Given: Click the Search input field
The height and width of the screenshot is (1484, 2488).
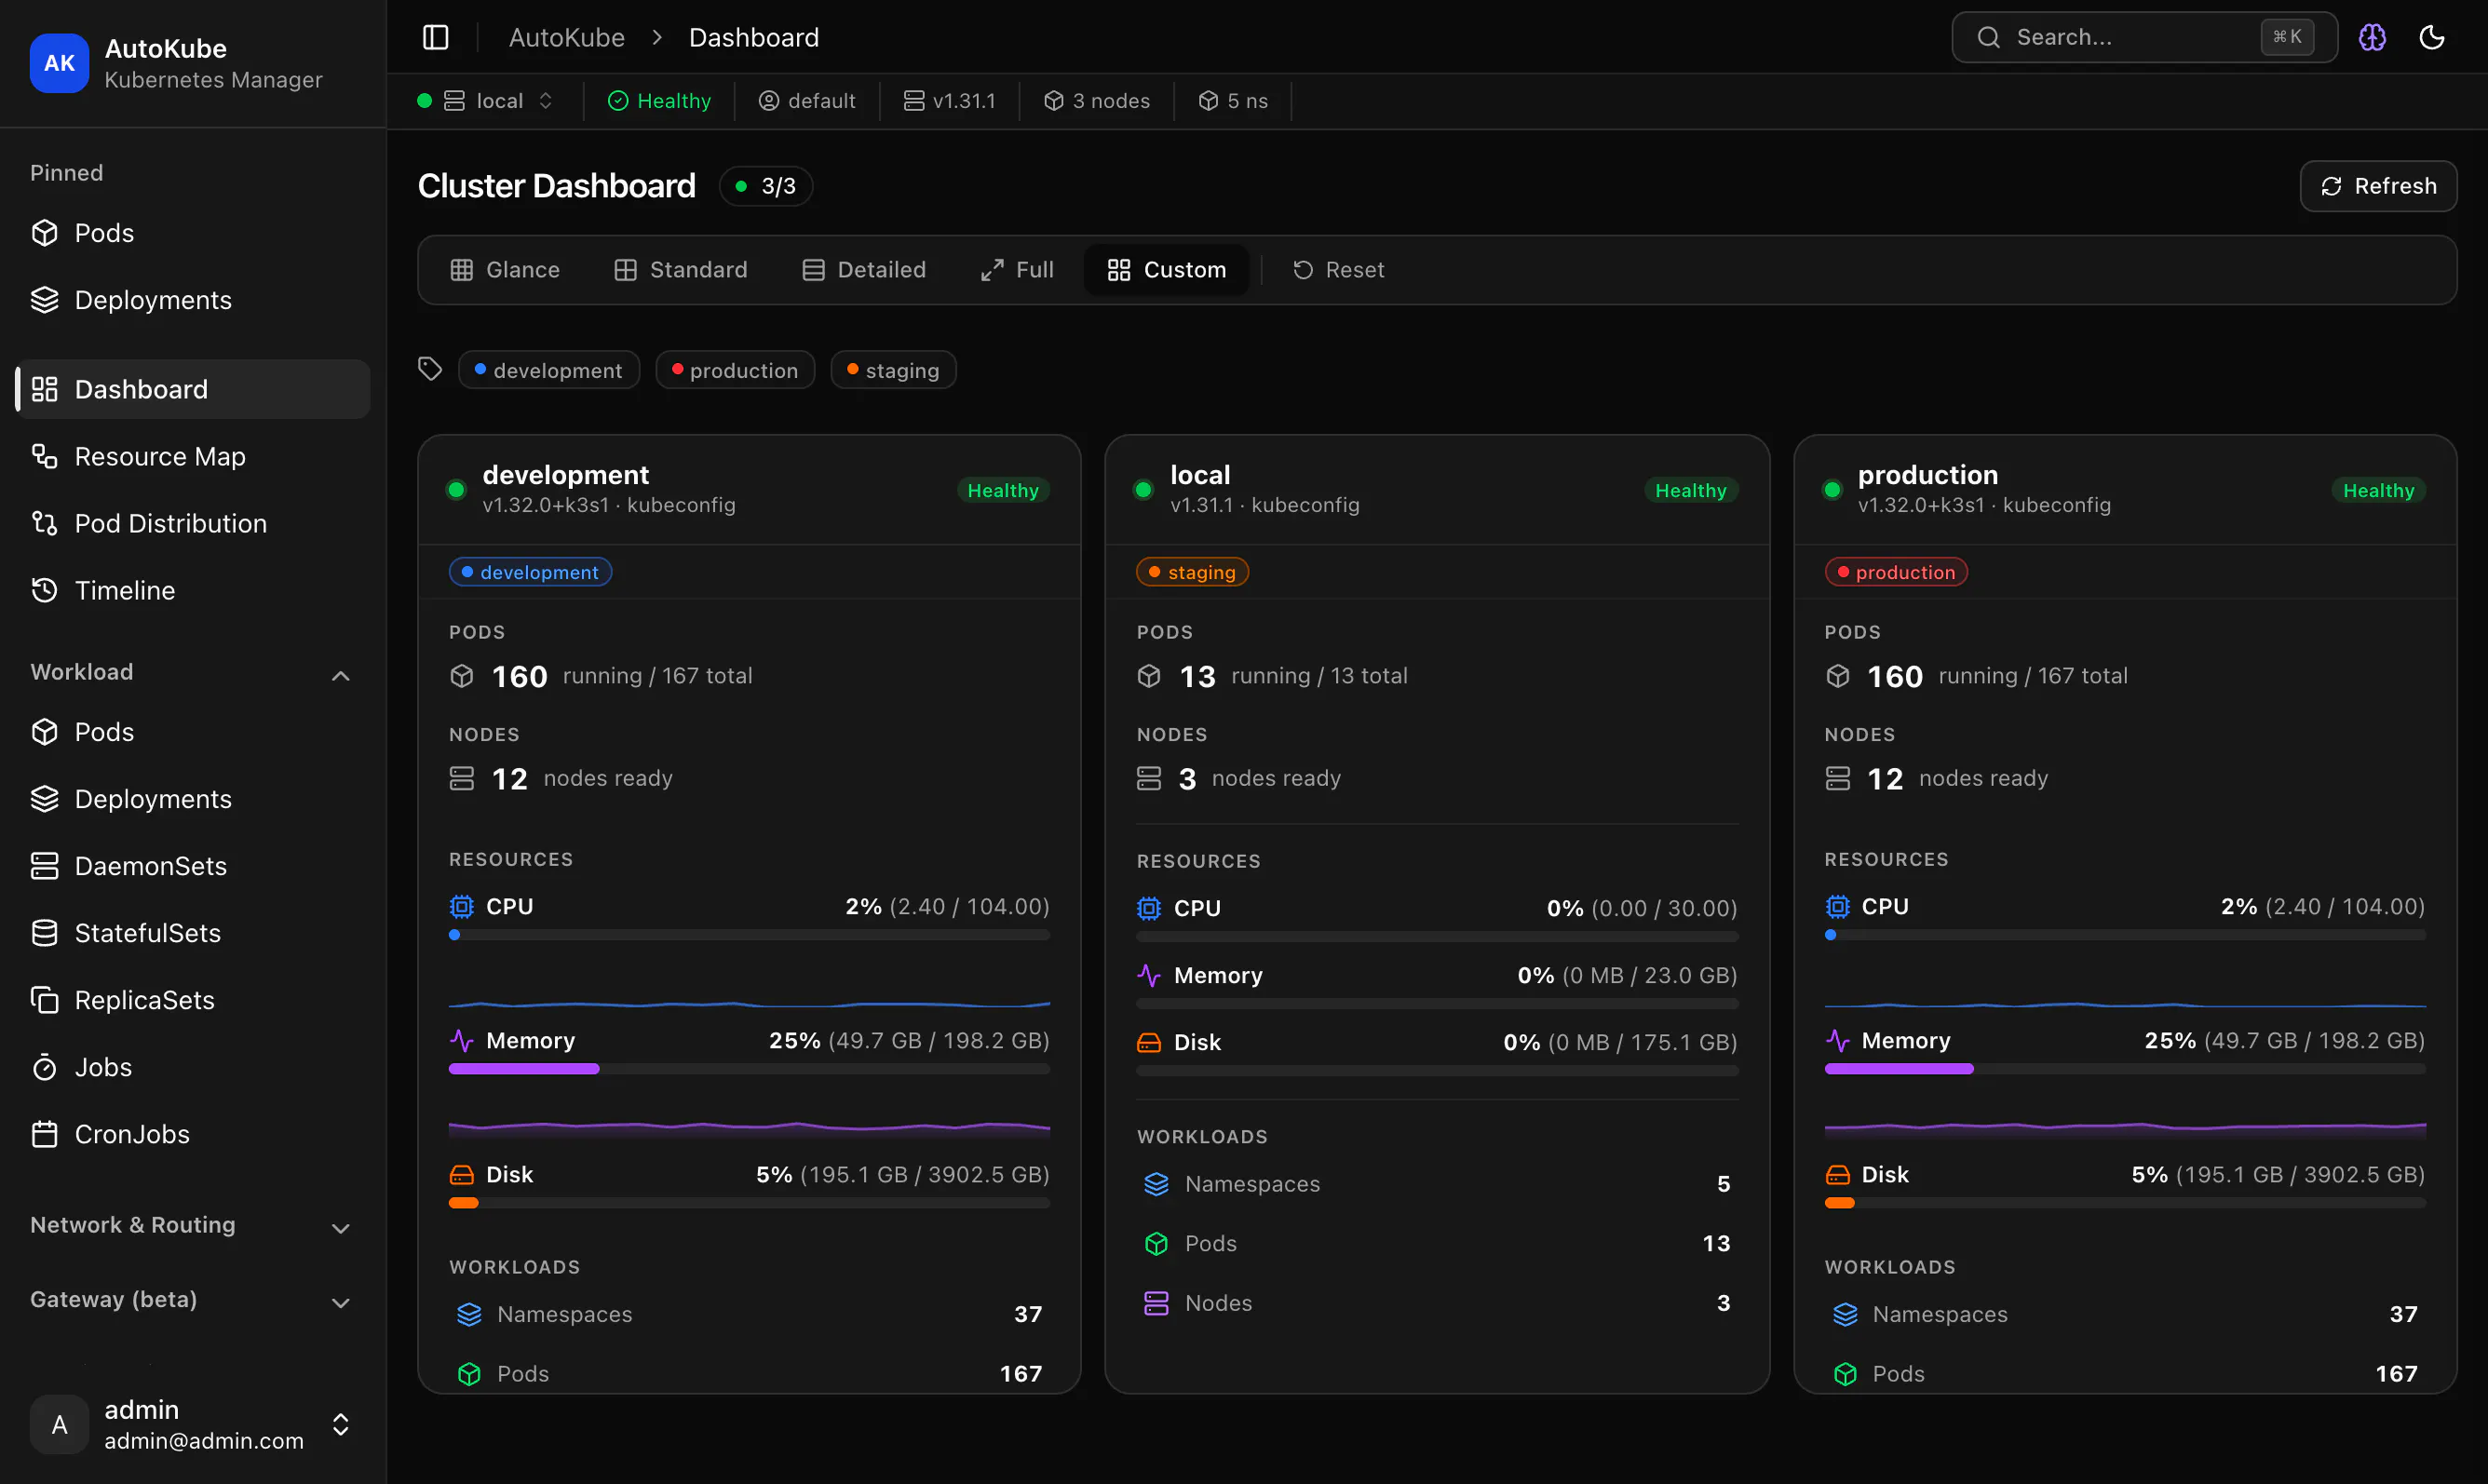Looking at the screenshot, I should click(x=2144, y=37).
